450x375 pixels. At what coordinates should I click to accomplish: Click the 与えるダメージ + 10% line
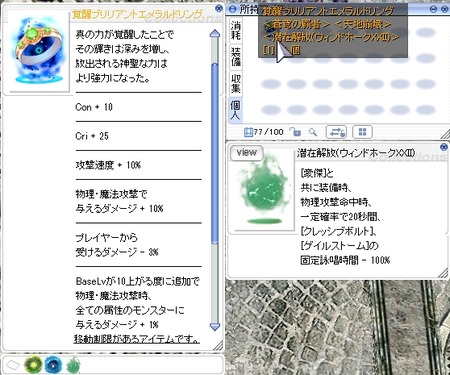(x=119, y=209)
